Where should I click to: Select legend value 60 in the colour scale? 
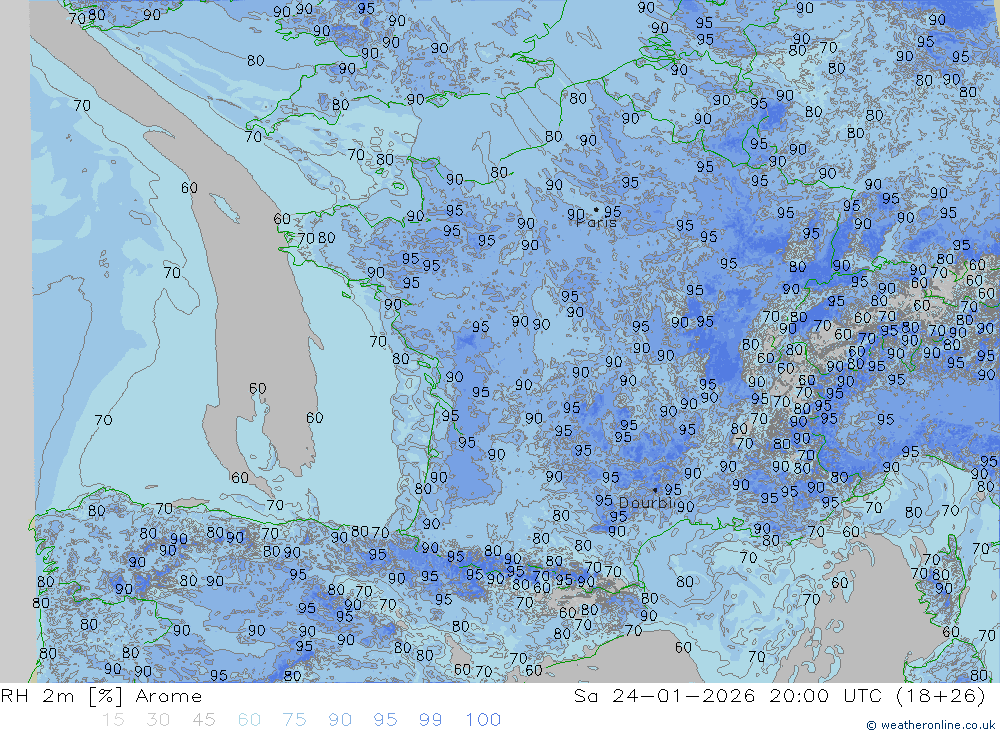click(249, 720)
